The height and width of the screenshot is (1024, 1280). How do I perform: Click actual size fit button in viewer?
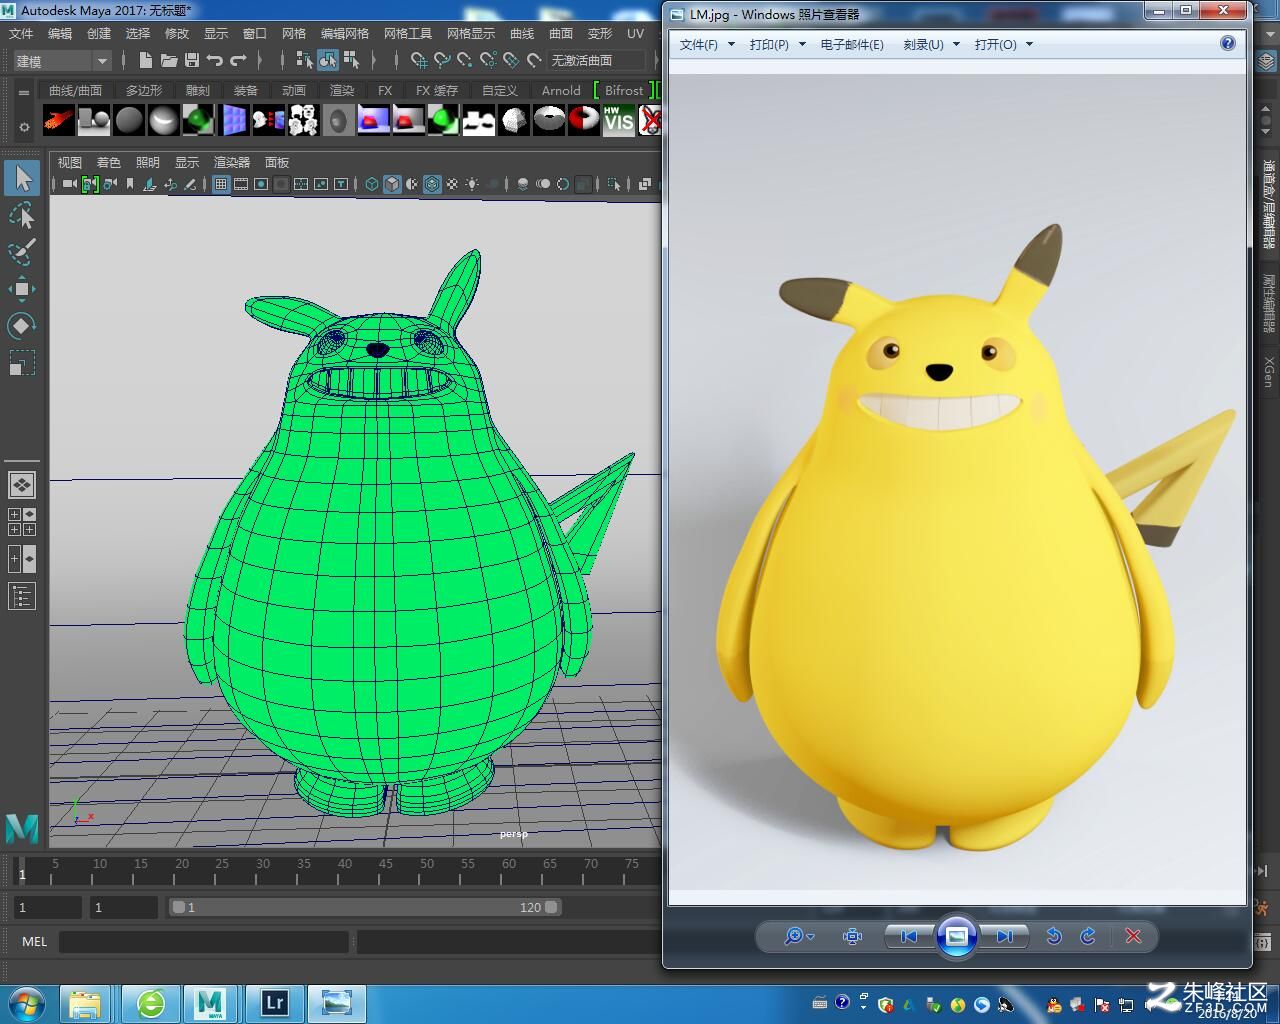click(852, 936)
